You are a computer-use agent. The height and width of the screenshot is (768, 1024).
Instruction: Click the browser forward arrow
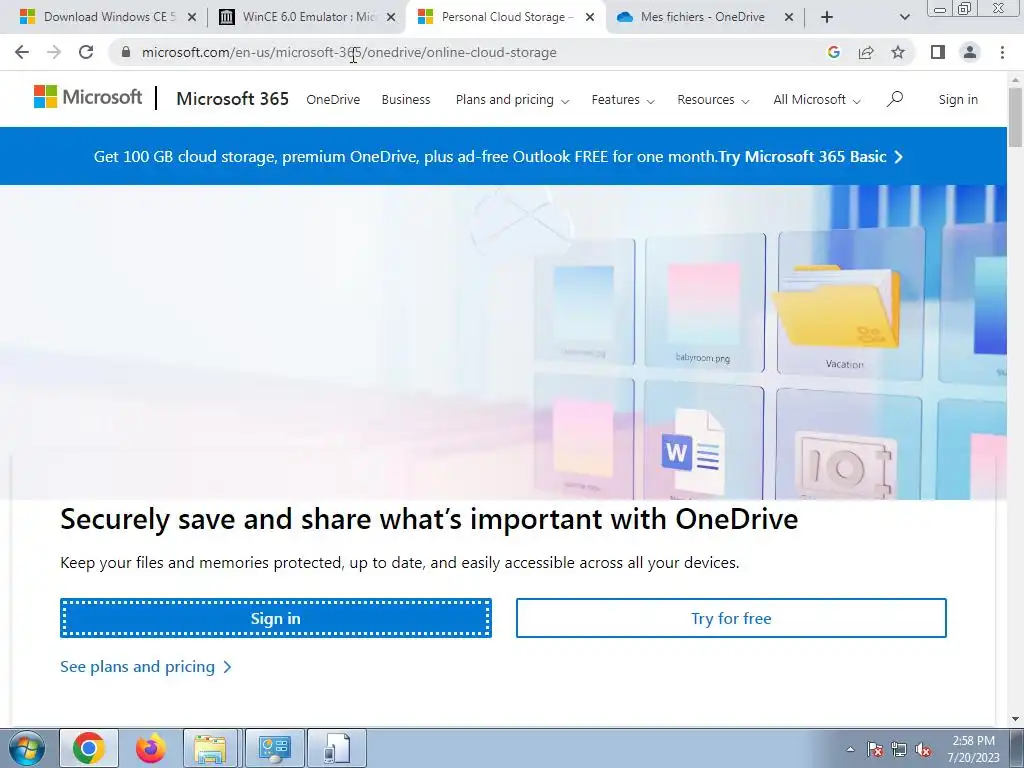(54, 52)
